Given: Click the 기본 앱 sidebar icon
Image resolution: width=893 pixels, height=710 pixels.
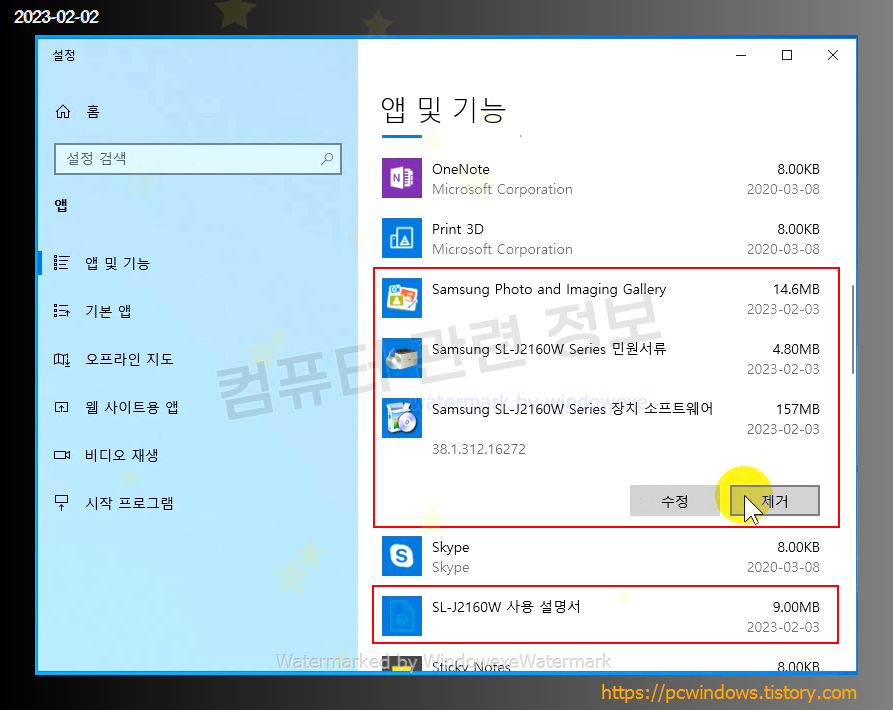Looking at the screenshot, I should 62,311.
